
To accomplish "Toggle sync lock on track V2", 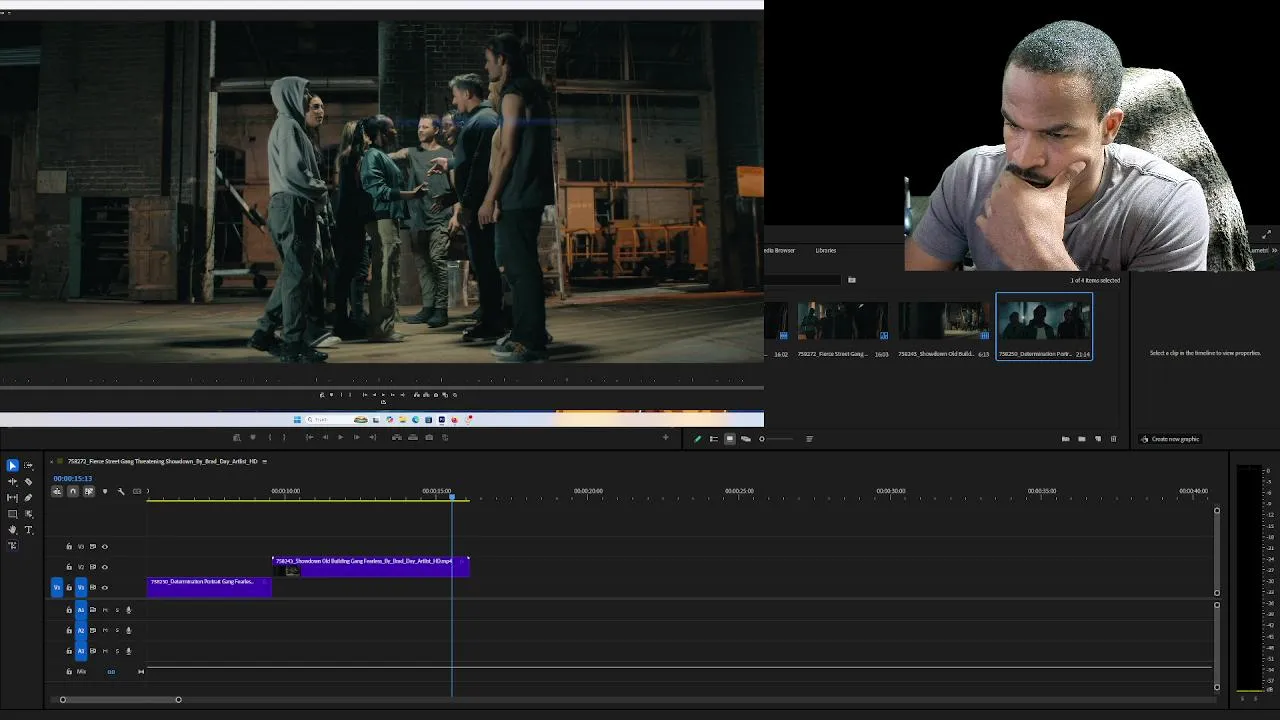I will 93,567.
